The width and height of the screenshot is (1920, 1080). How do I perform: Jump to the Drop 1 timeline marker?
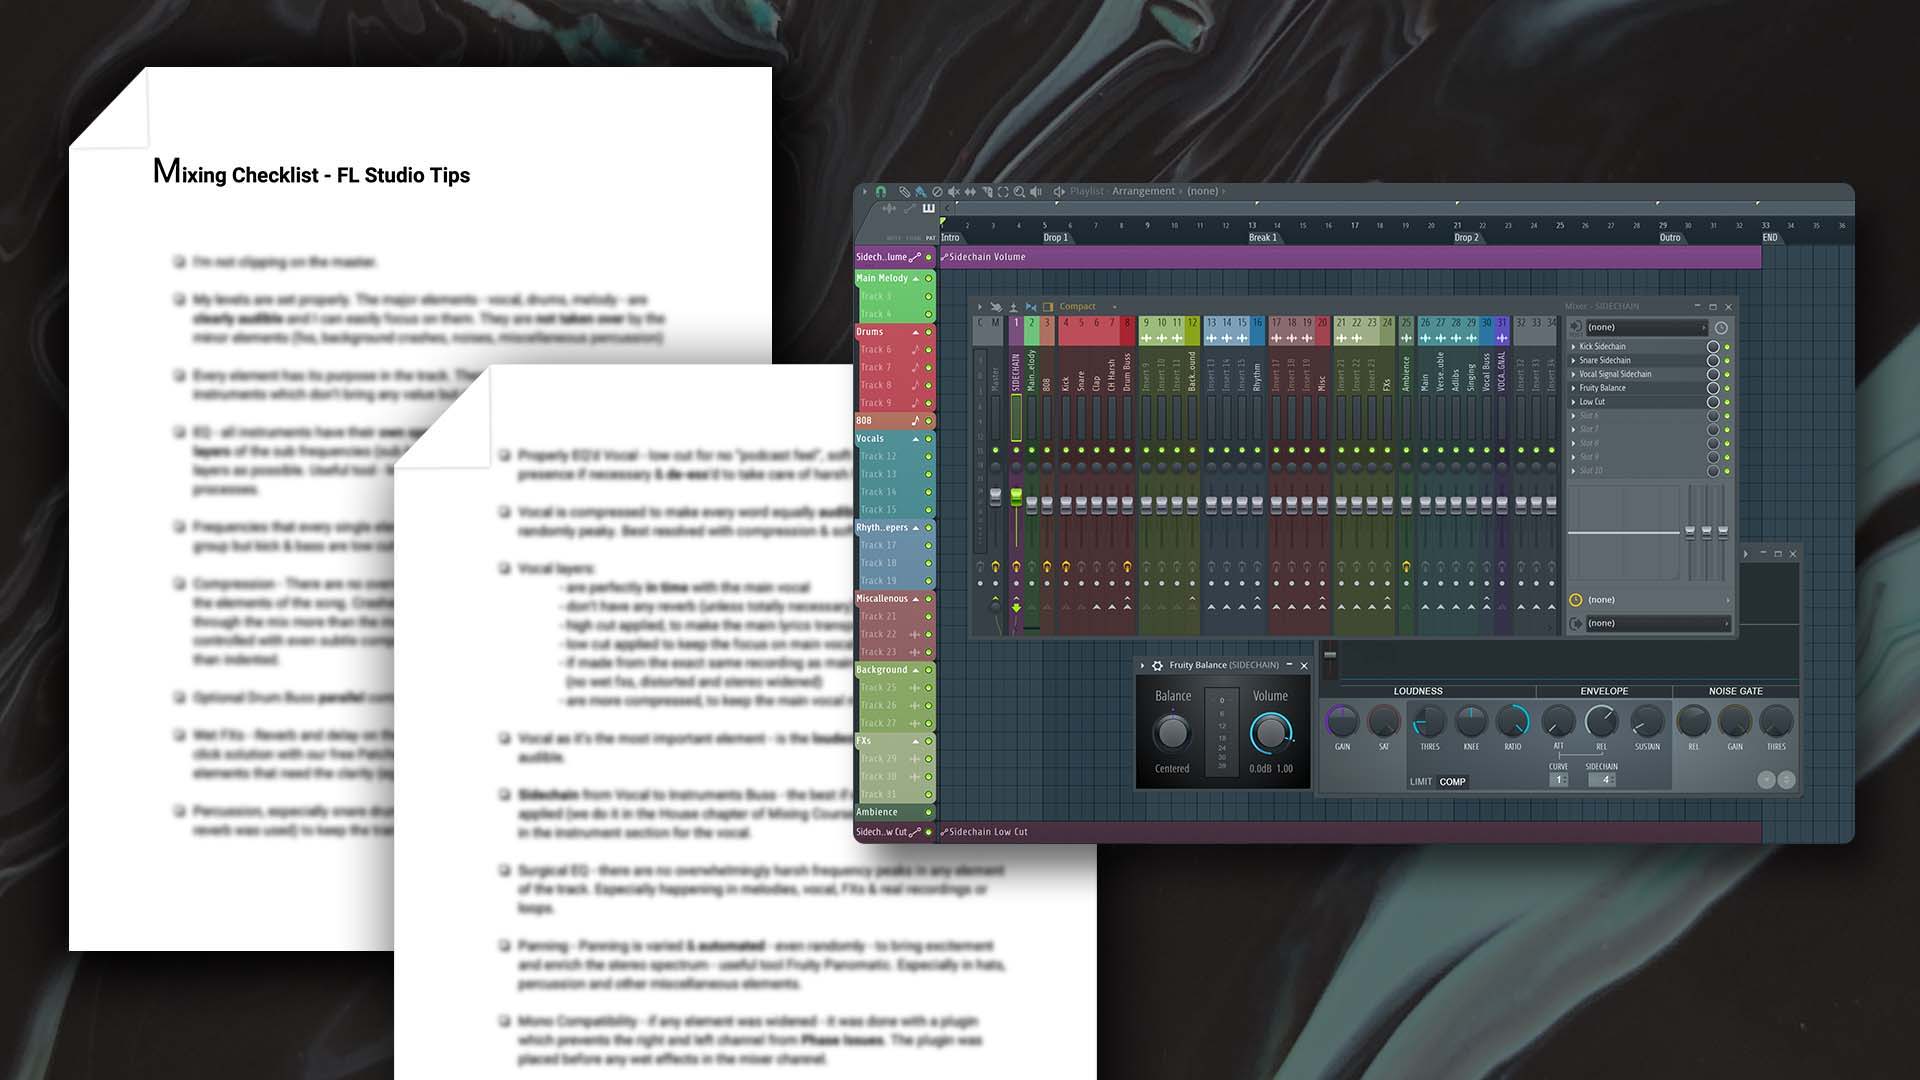(1056, 238)
